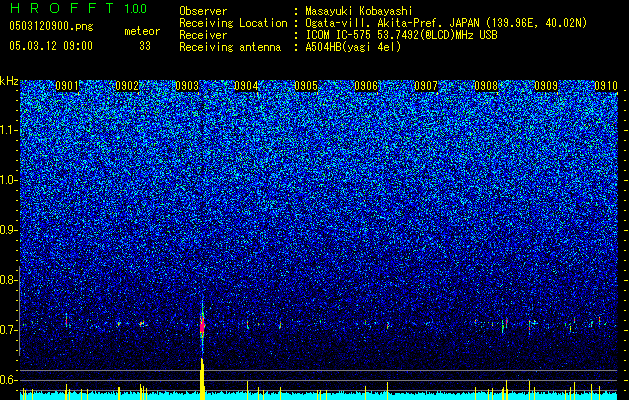Click the receiving location Ogata-vill. Akita-Pref. text
The image size is (629, 400).
click(446, 23)
